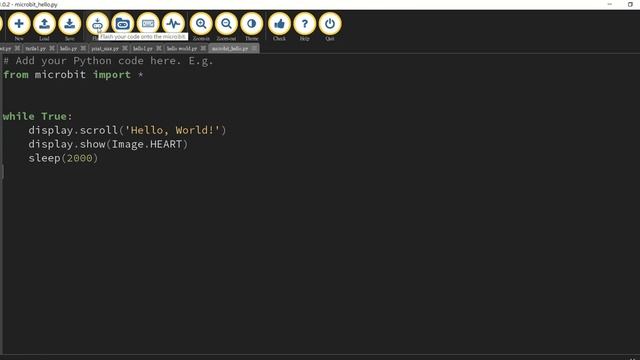
Task: Click the display.scroll('Hello, World!') line
Action: [127, 131]
